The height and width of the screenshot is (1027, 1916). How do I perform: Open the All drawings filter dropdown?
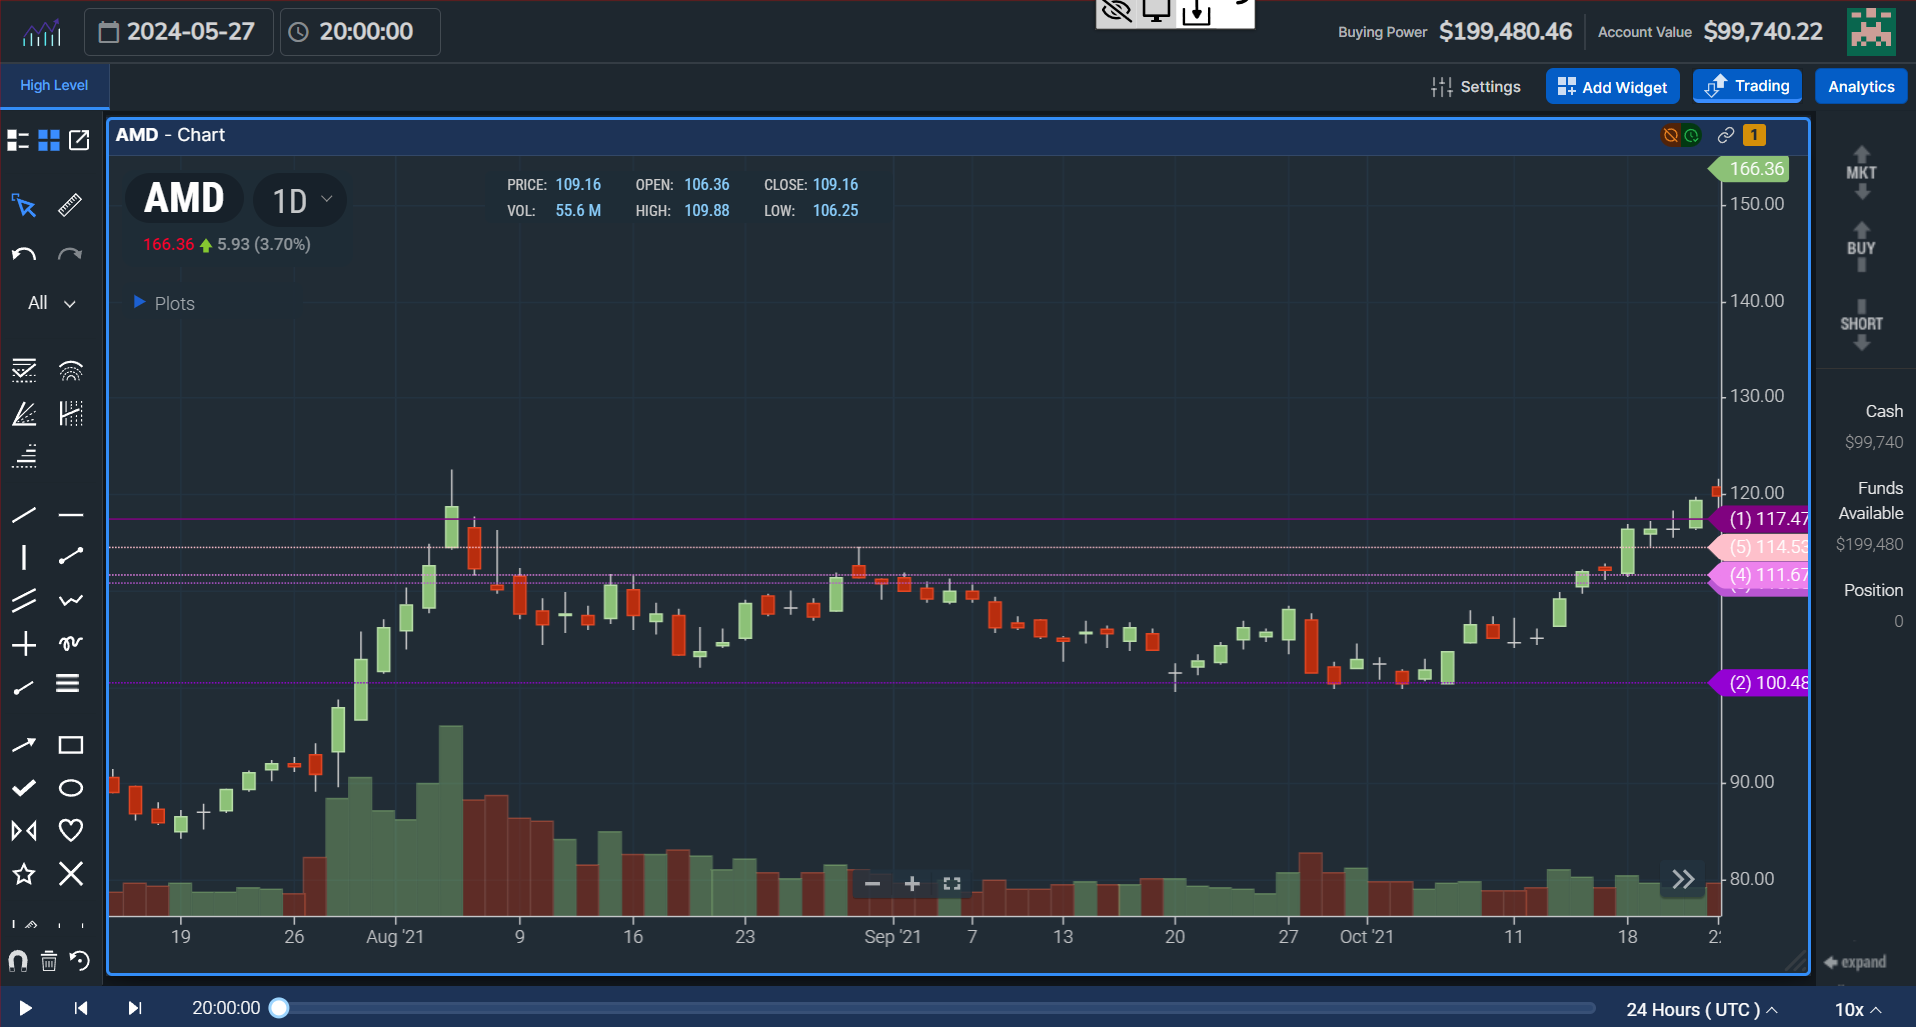tap(49, 302)
